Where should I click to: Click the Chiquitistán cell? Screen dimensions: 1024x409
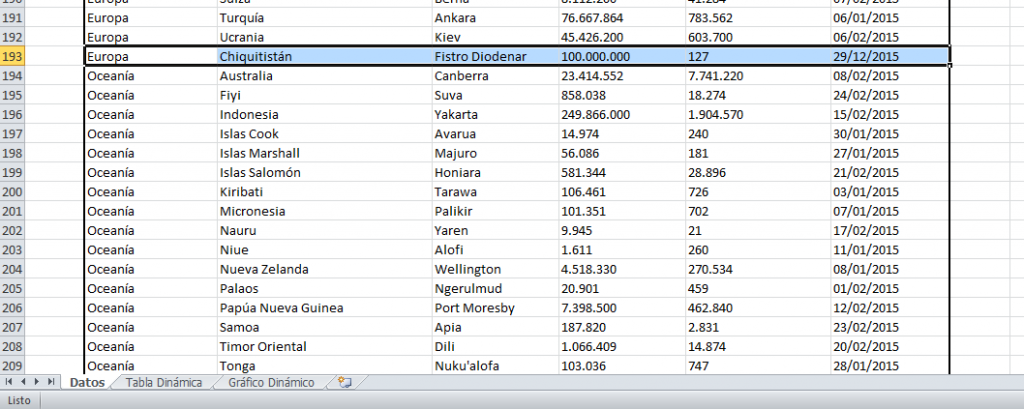tap(325, 56)
